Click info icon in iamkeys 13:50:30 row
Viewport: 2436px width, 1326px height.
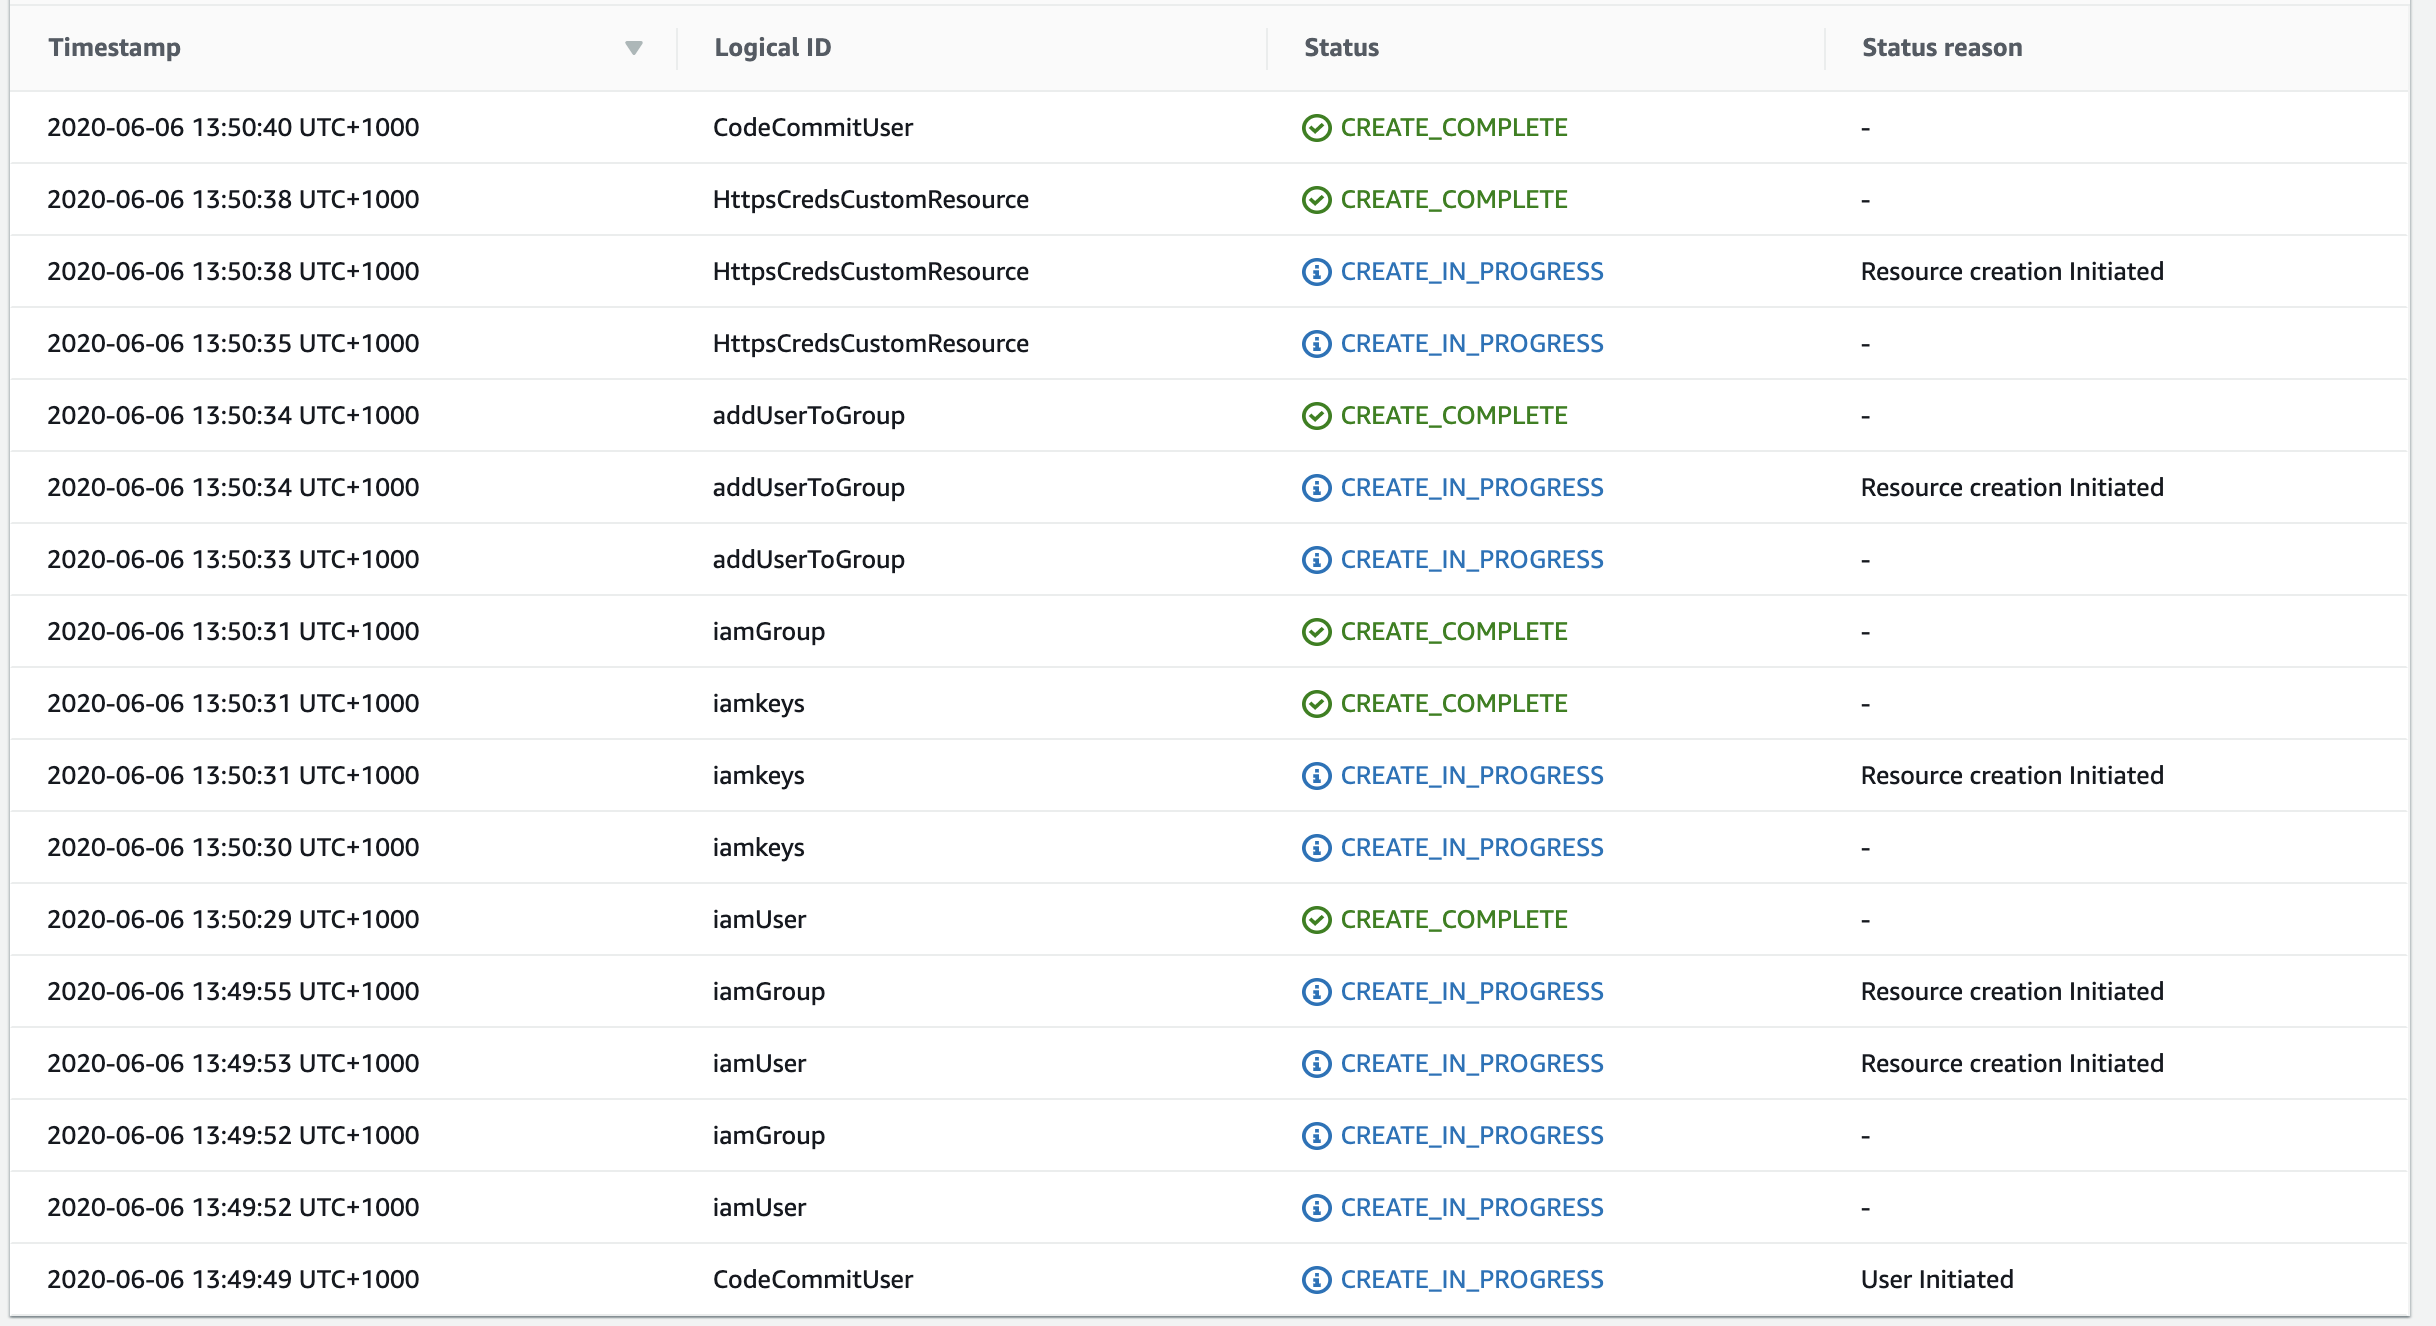coord(1316,848)
